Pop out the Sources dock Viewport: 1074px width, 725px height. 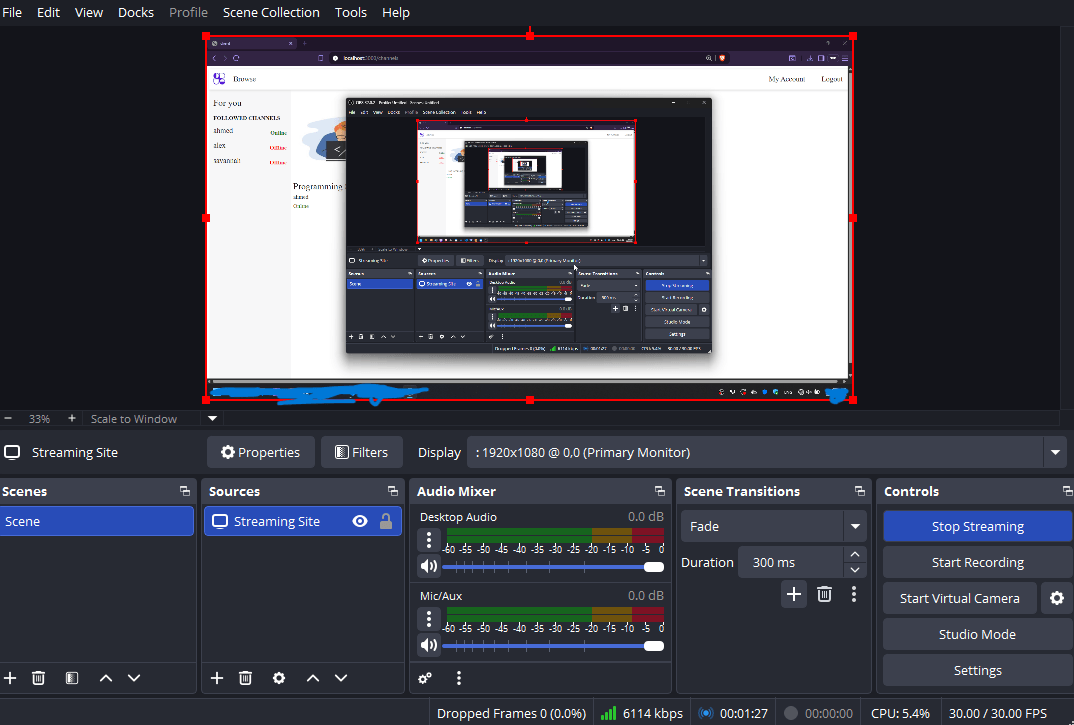(x=392, y=491)
